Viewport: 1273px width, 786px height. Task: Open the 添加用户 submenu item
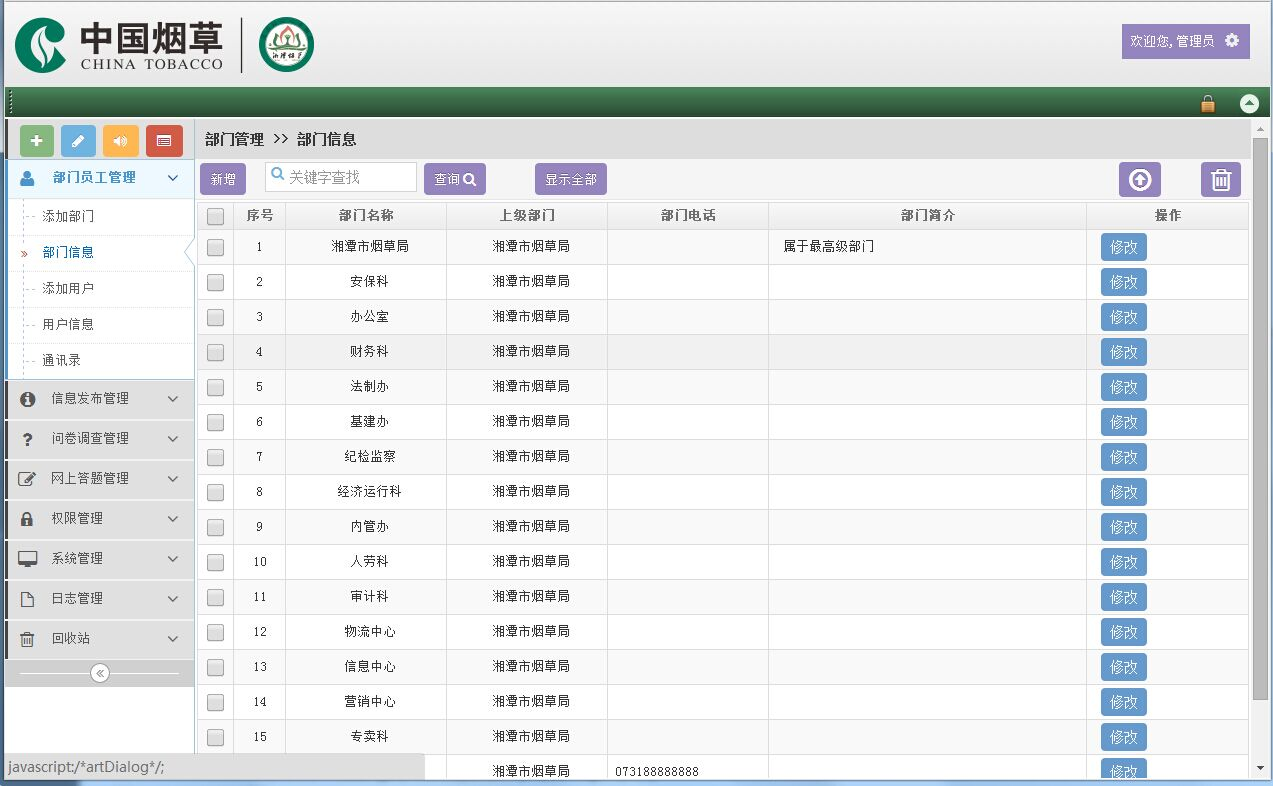click(68, 288)
